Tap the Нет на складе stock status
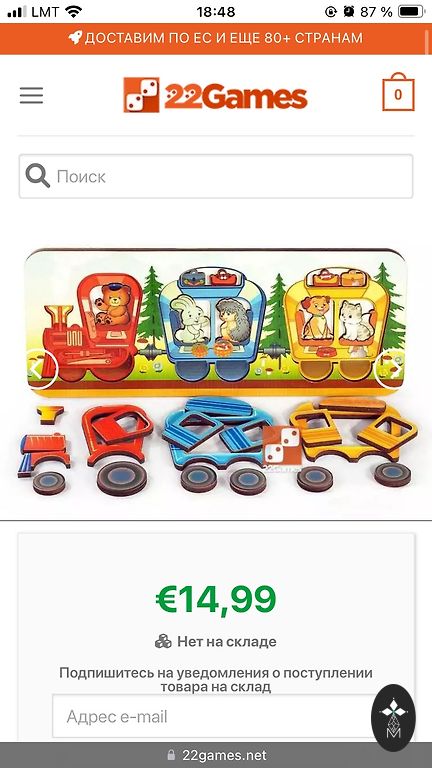This screenshot has width=432, height=768. (x=227, y=642)
